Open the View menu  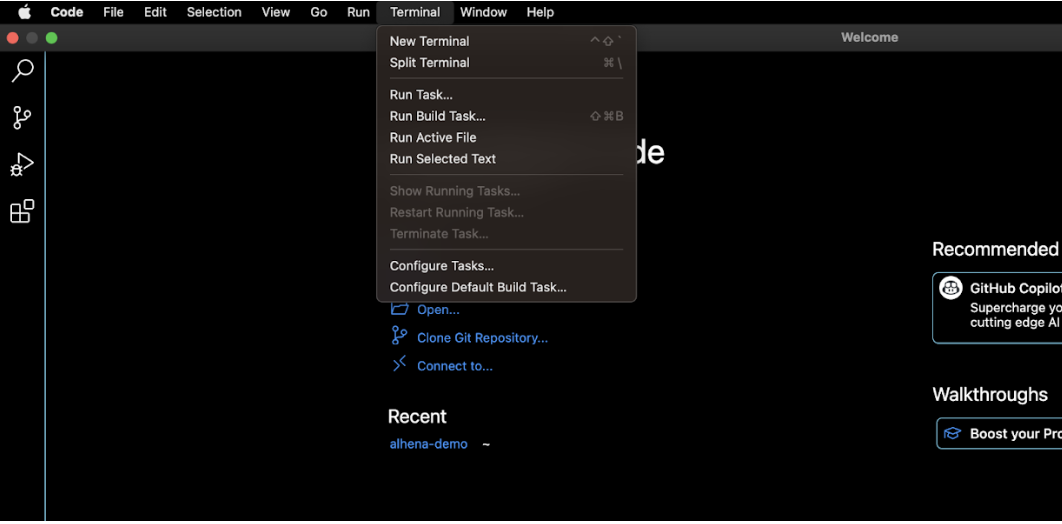[x=276, y=12]
